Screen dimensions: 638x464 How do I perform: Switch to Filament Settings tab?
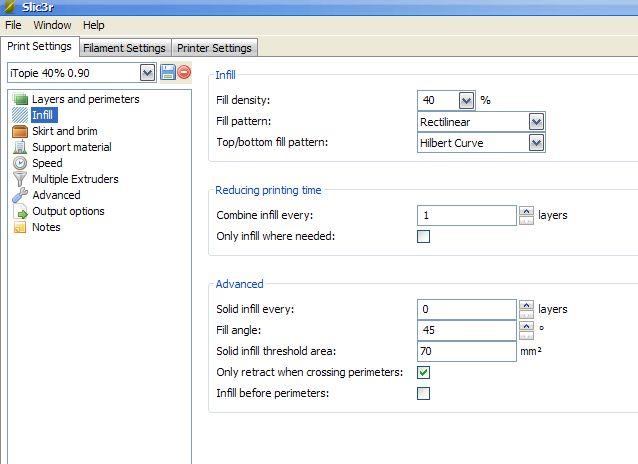pos(125,48)
